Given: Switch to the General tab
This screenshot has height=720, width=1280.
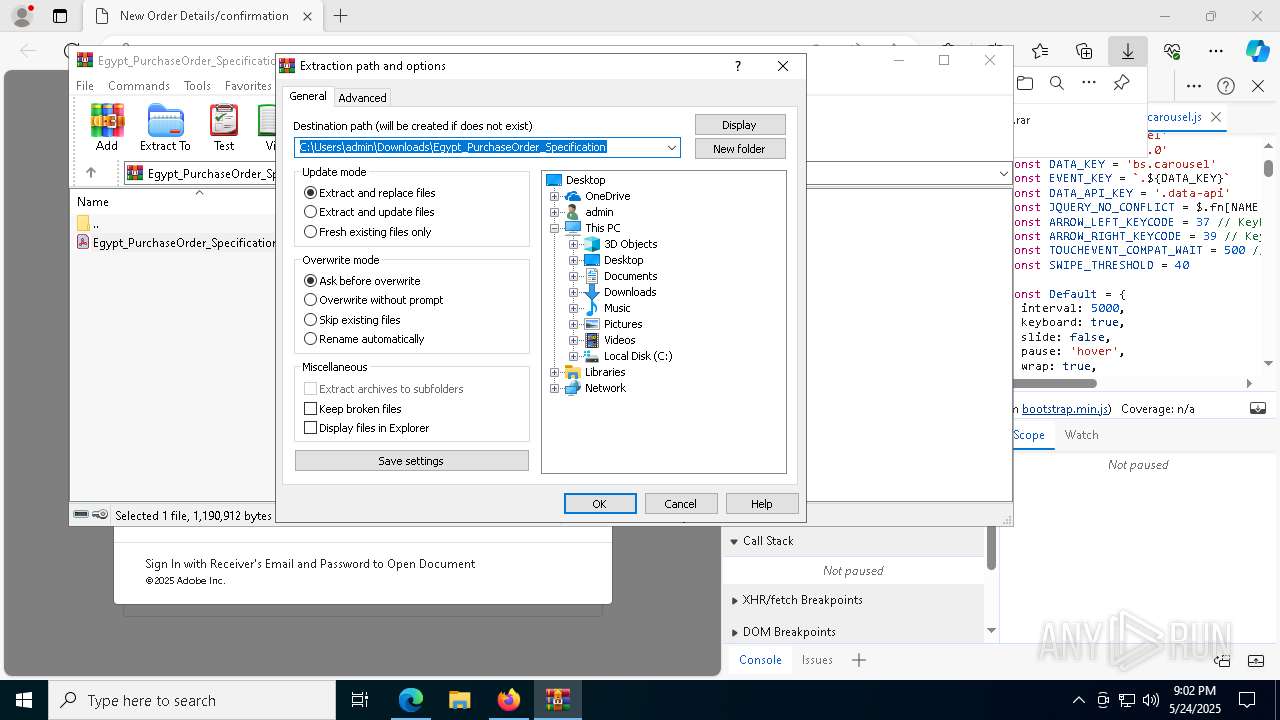Looking at the screenshot, I should tap(308, 96).
